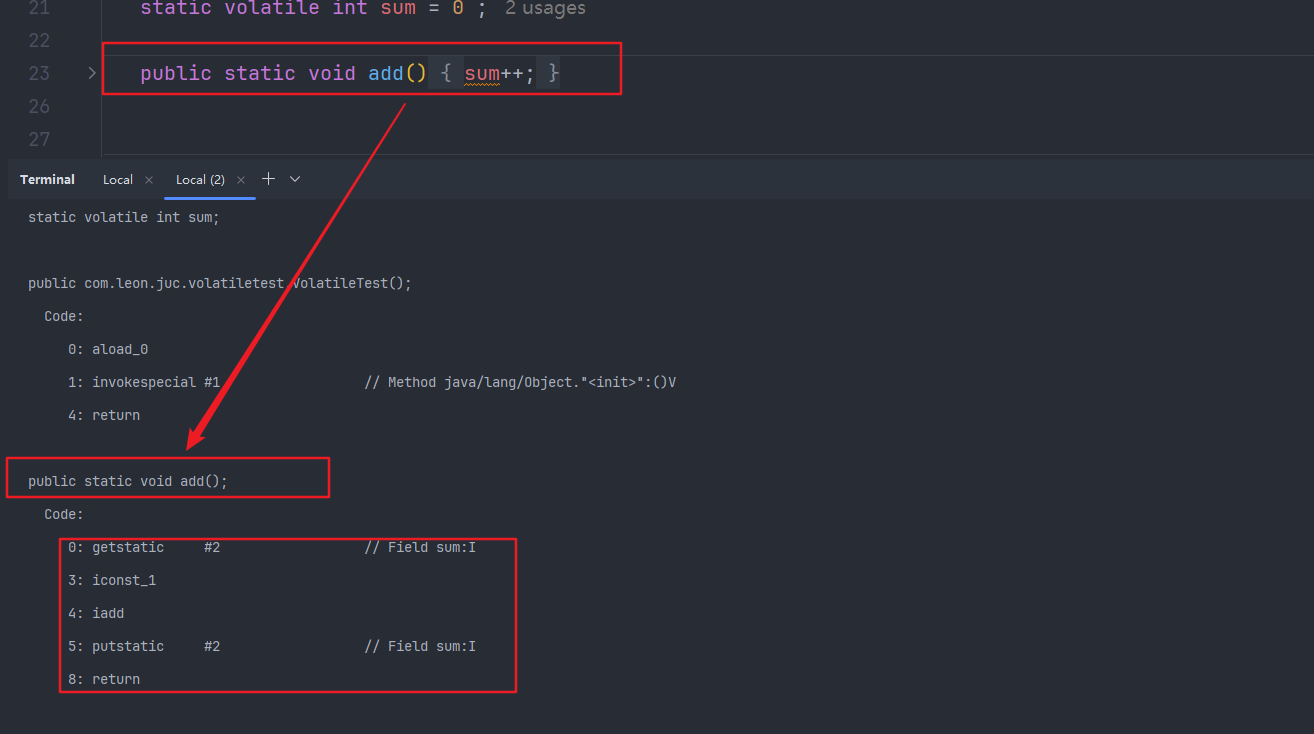Click the Terminal tool window title
The image size is (1314, 734).
(47, 180)
